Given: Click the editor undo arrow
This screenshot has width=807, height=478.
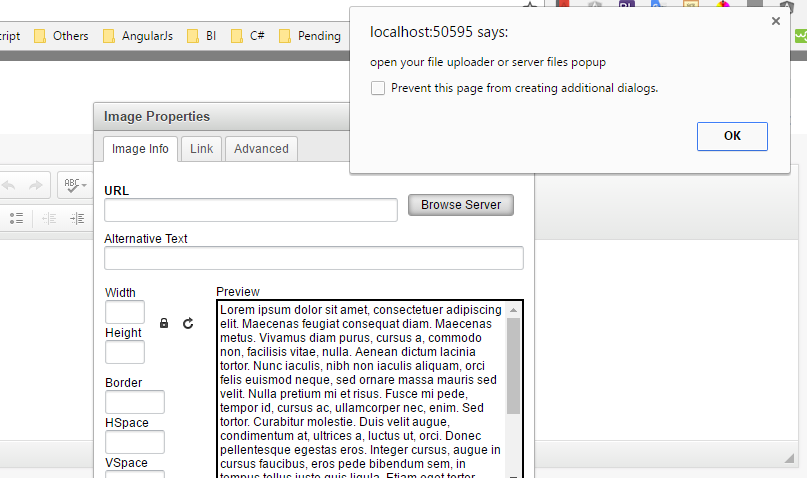Looking at the screenshot, I should coord(9,185).
